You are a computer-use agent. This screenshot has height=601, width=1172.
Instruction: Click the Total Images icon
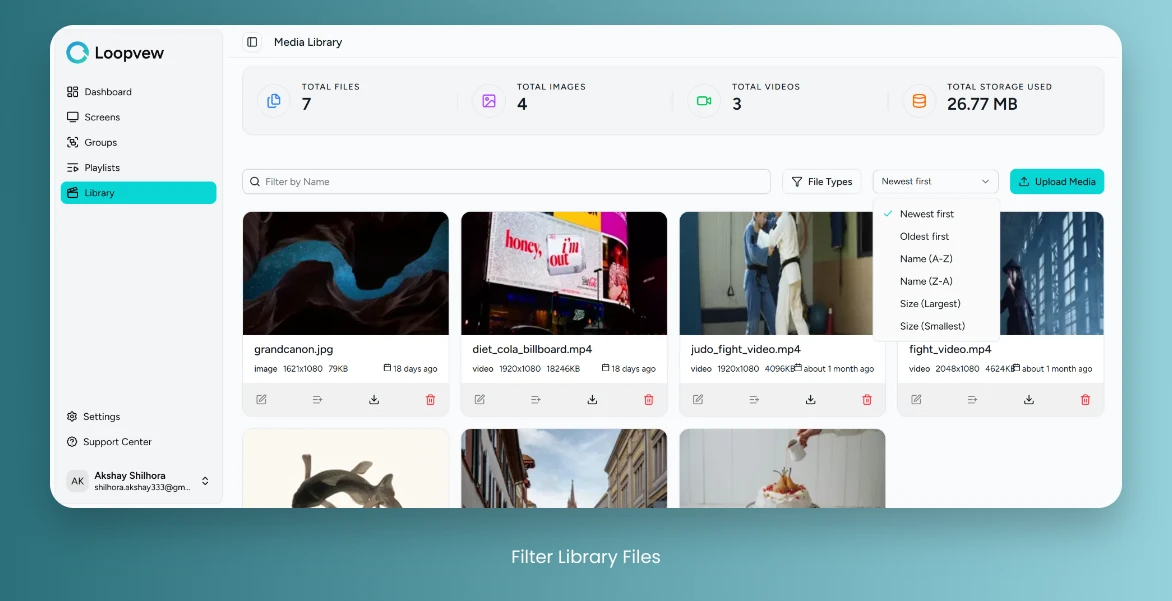coord(489,100)
